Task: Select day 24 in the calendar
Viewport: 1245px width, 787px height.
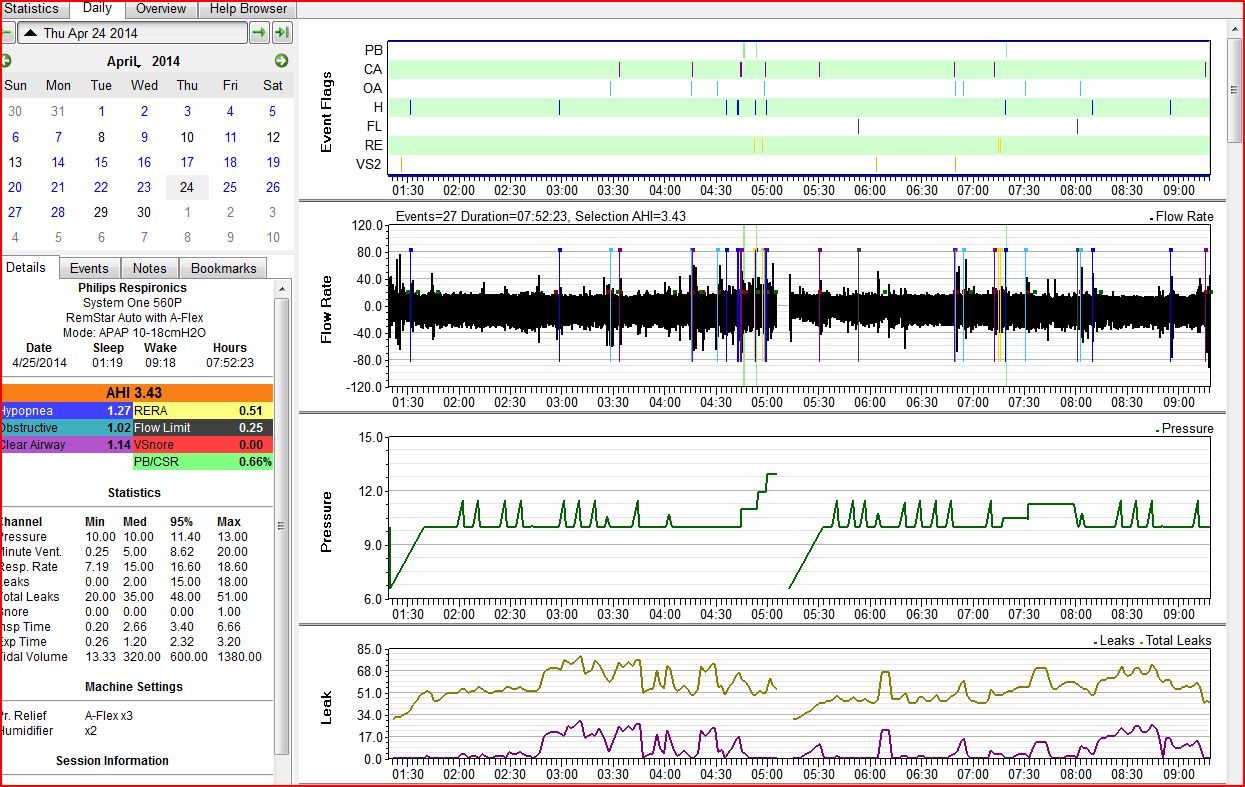Action: pos(187,187)
